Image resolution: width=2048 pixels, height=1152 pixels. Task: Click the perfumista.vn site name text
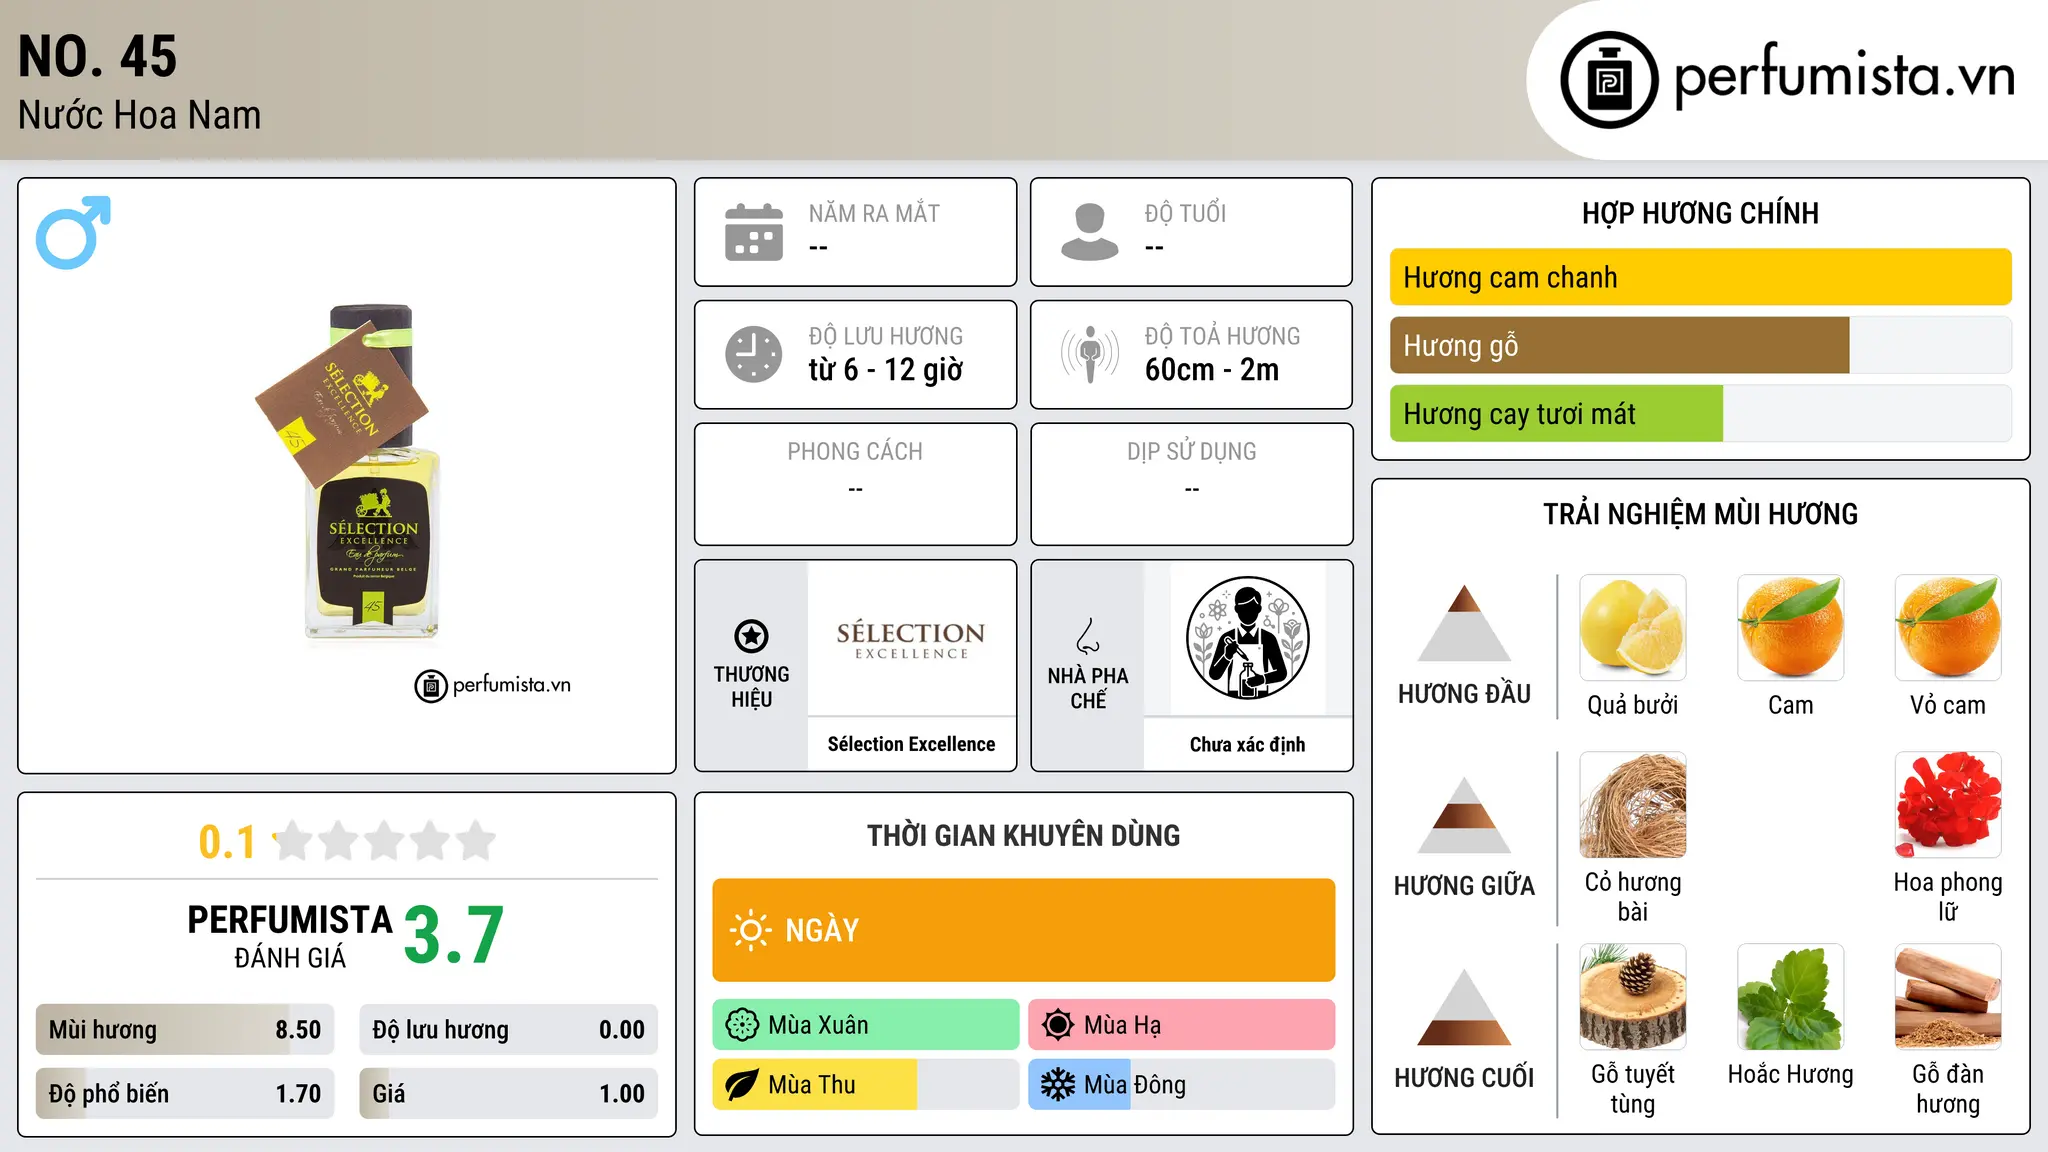(x=1844, y=75)
